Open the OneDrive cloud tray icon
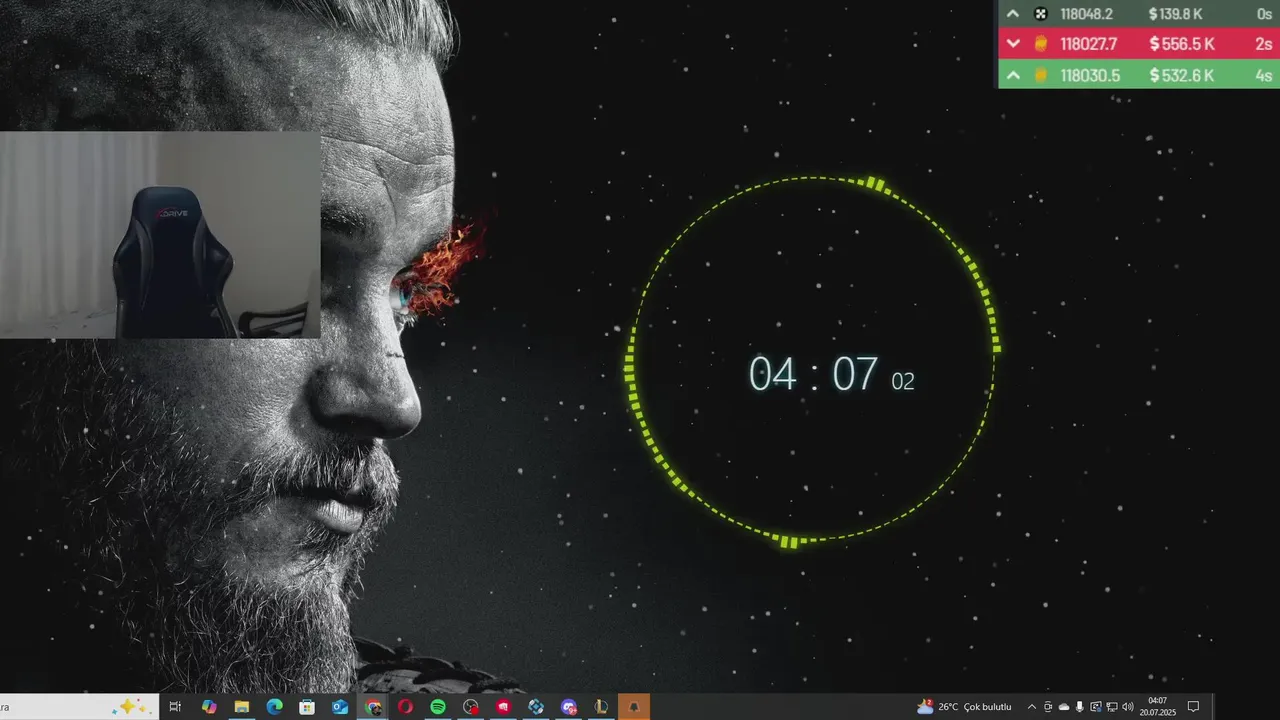This screenshot has height=720, width=1280. coord(1064,707)
